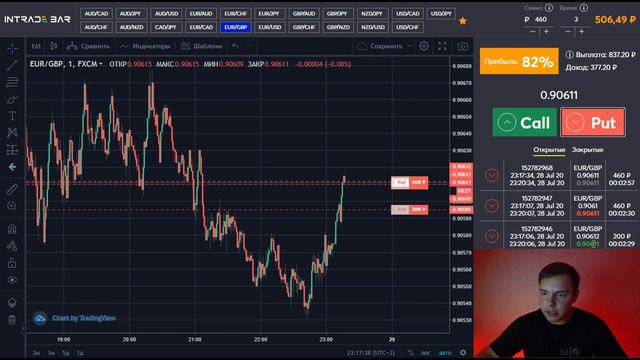This screenshot has width=640, height=360.
Task: Switch to the AUD/CAD pair tab
Action: (96, 13)
